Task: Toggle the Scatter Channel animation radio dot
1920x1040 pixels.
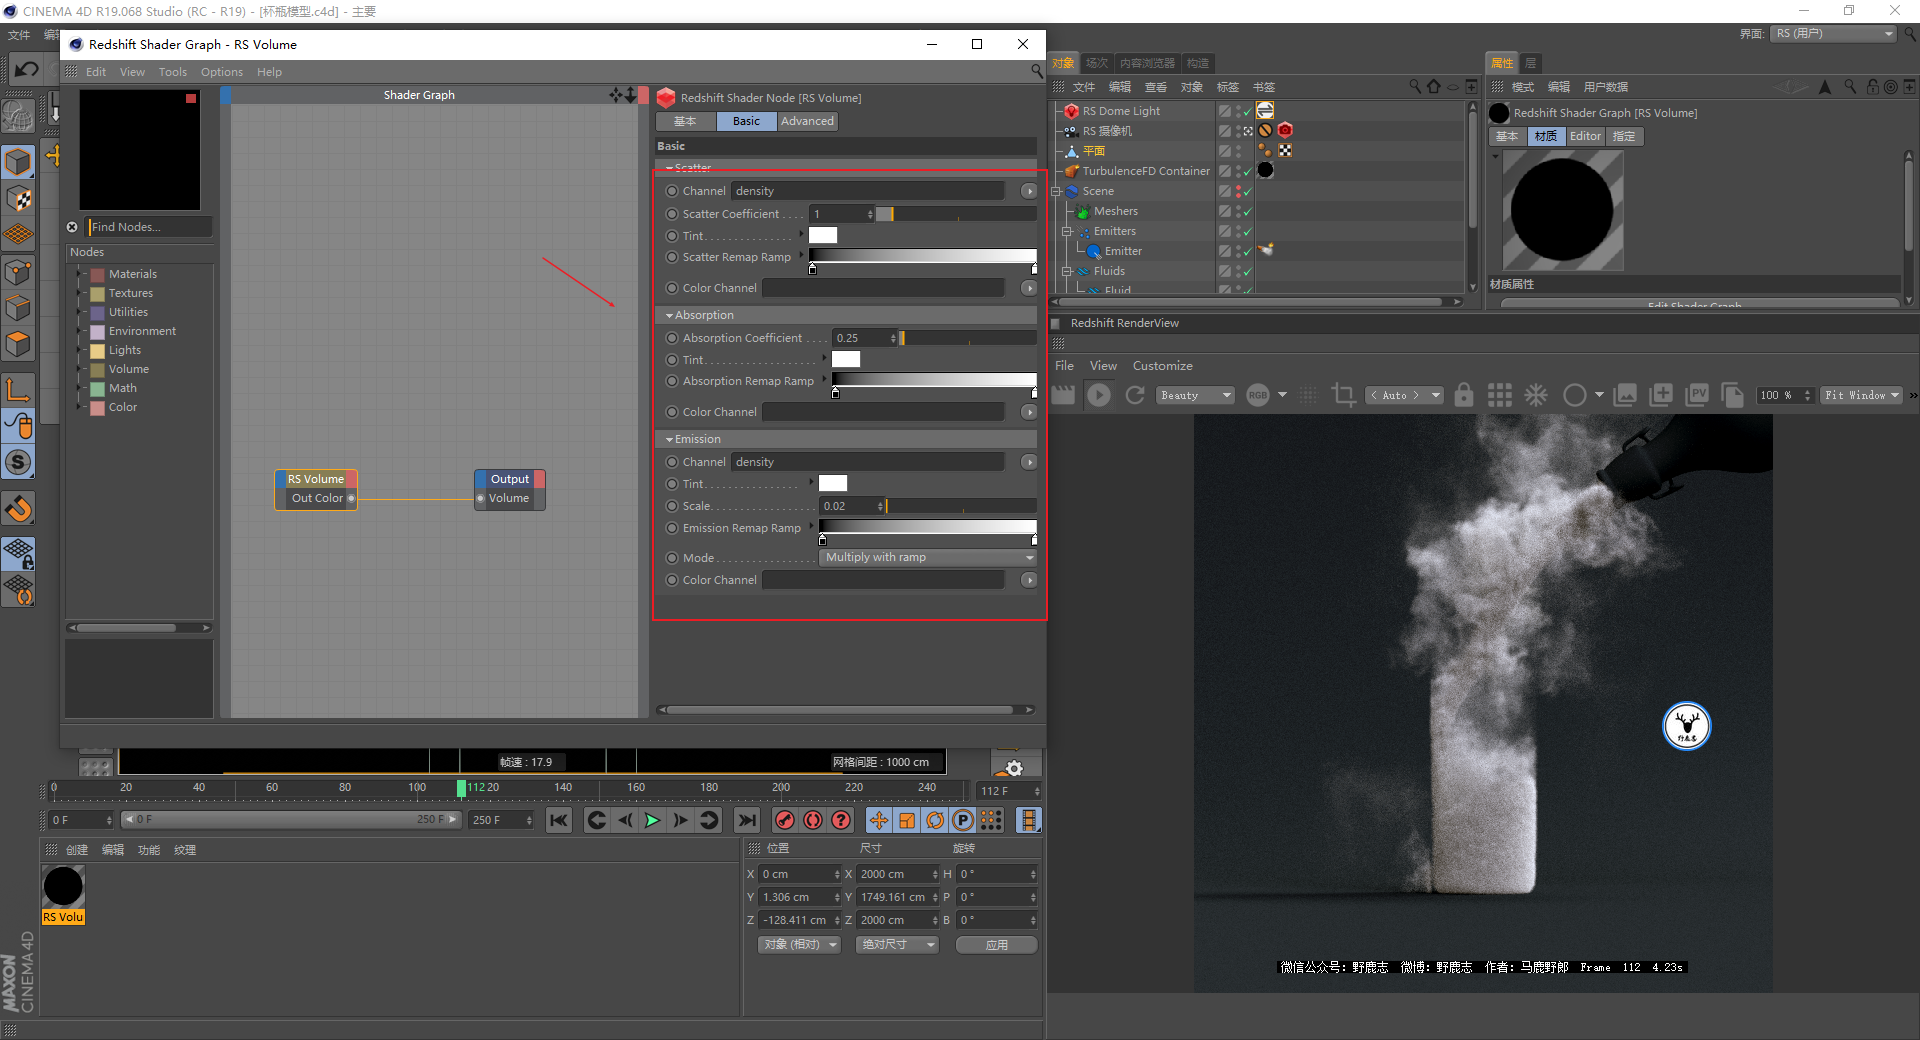Action: click(x=672, y=191)
